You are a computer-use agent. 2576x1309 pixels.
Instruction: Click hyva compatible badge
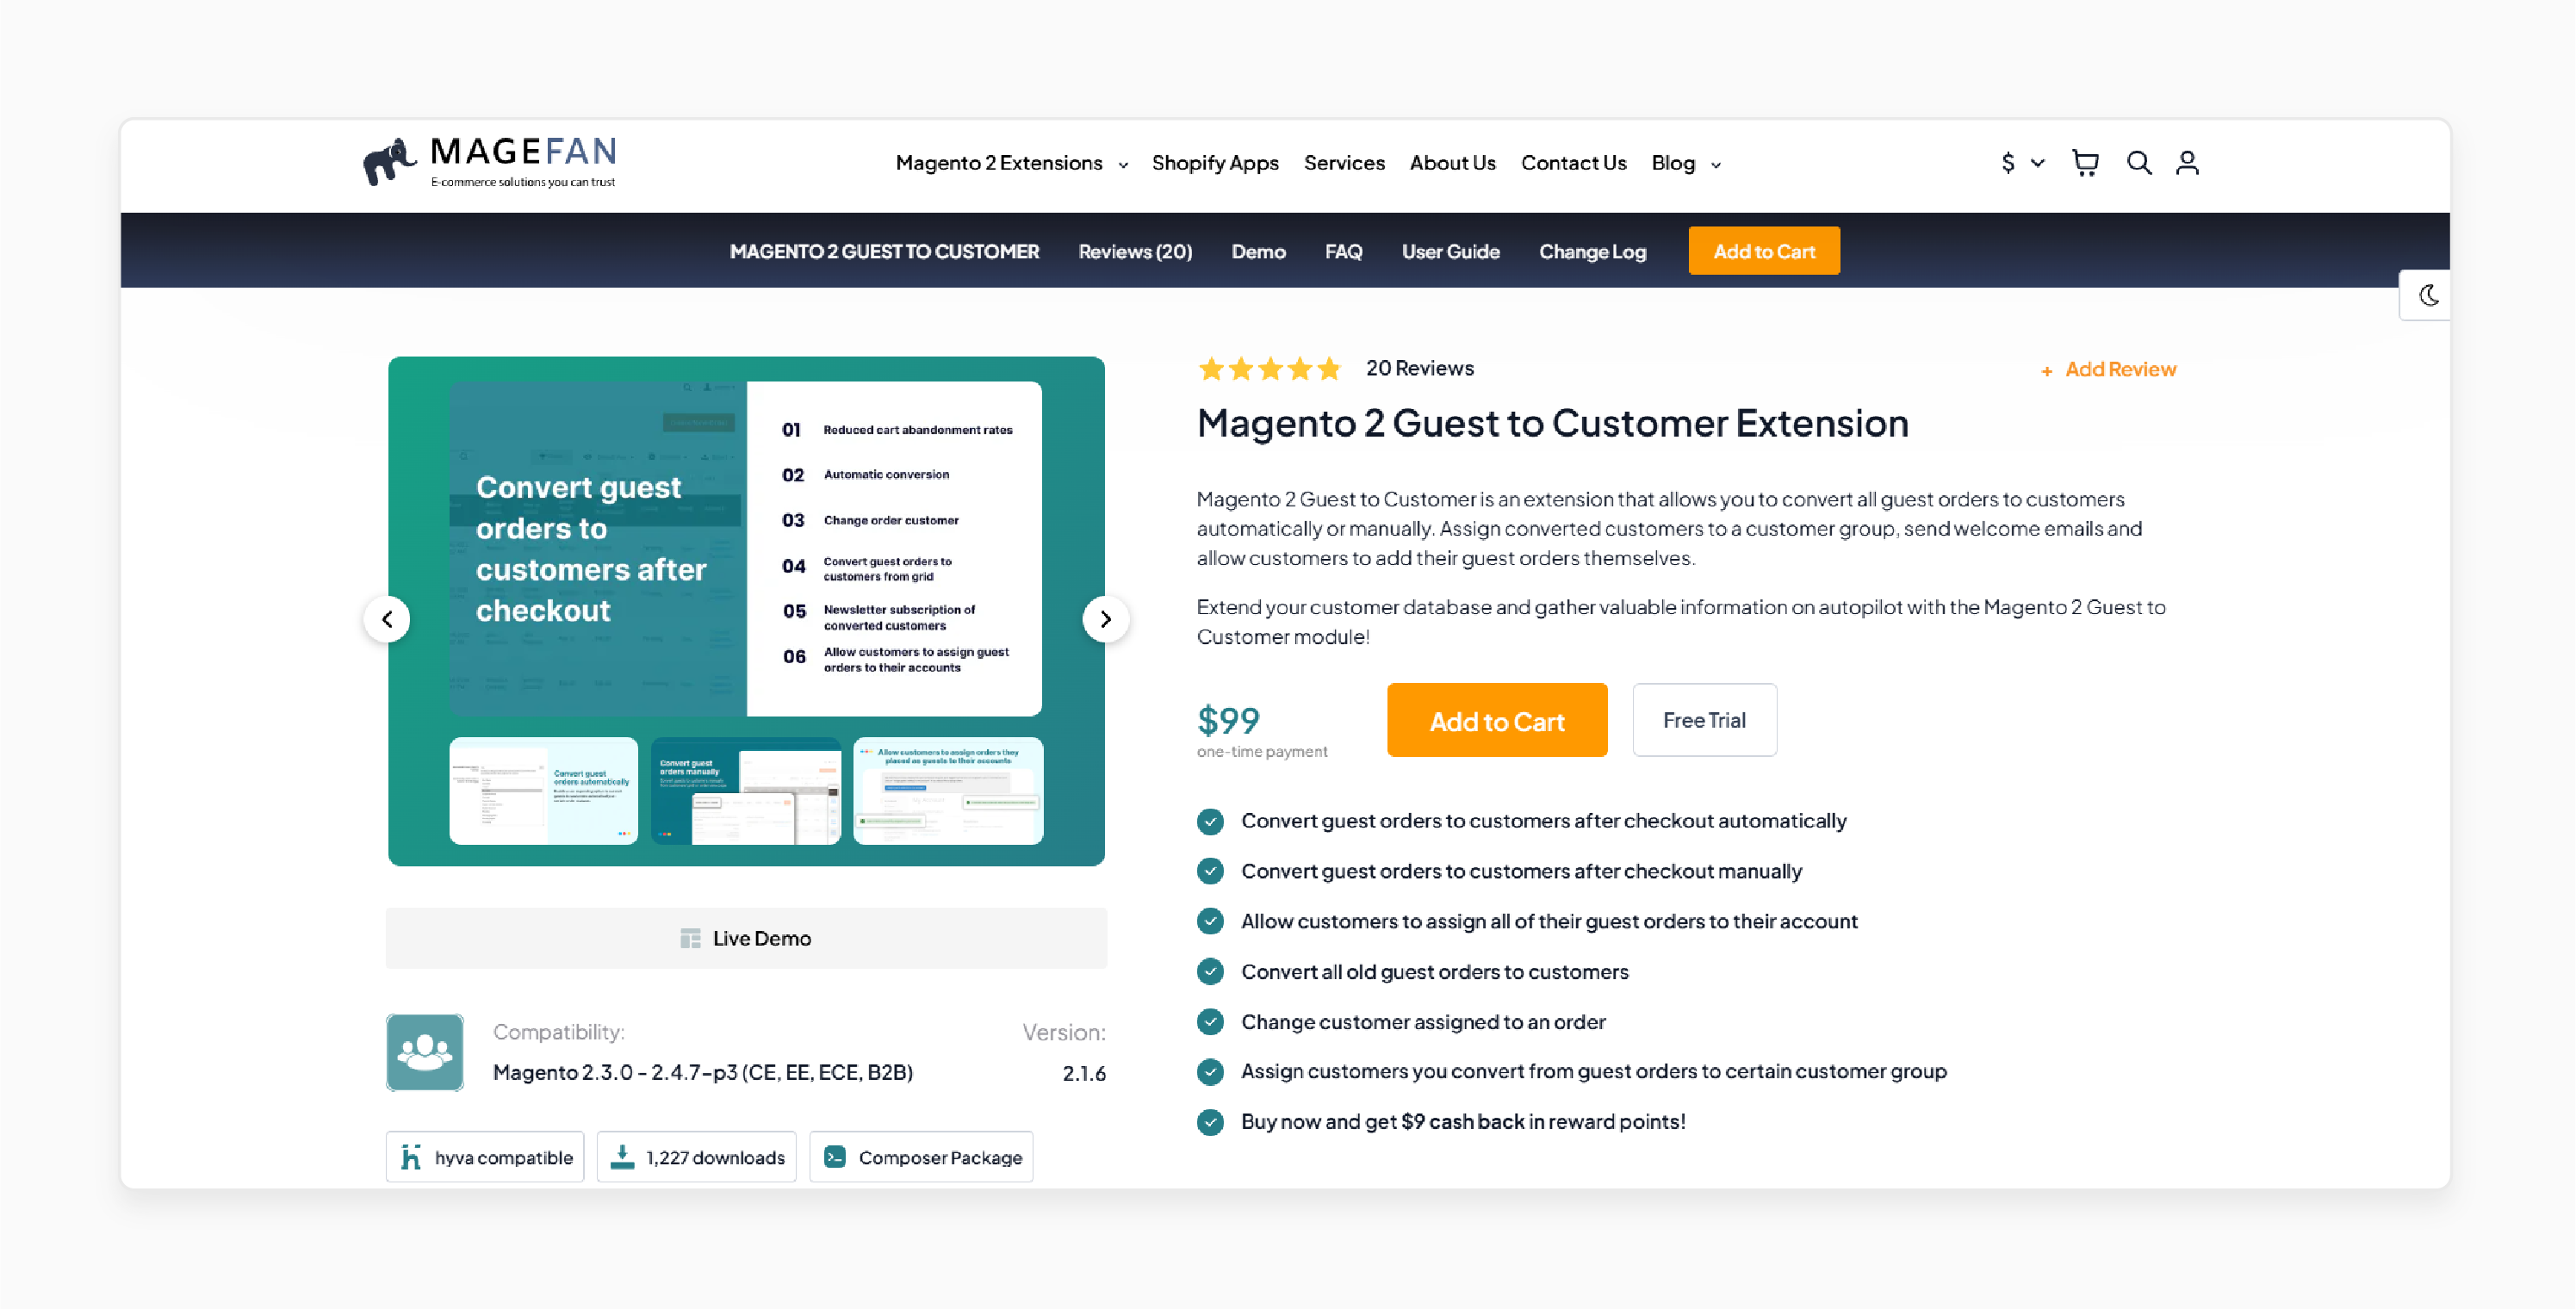tap(485, 1157)
